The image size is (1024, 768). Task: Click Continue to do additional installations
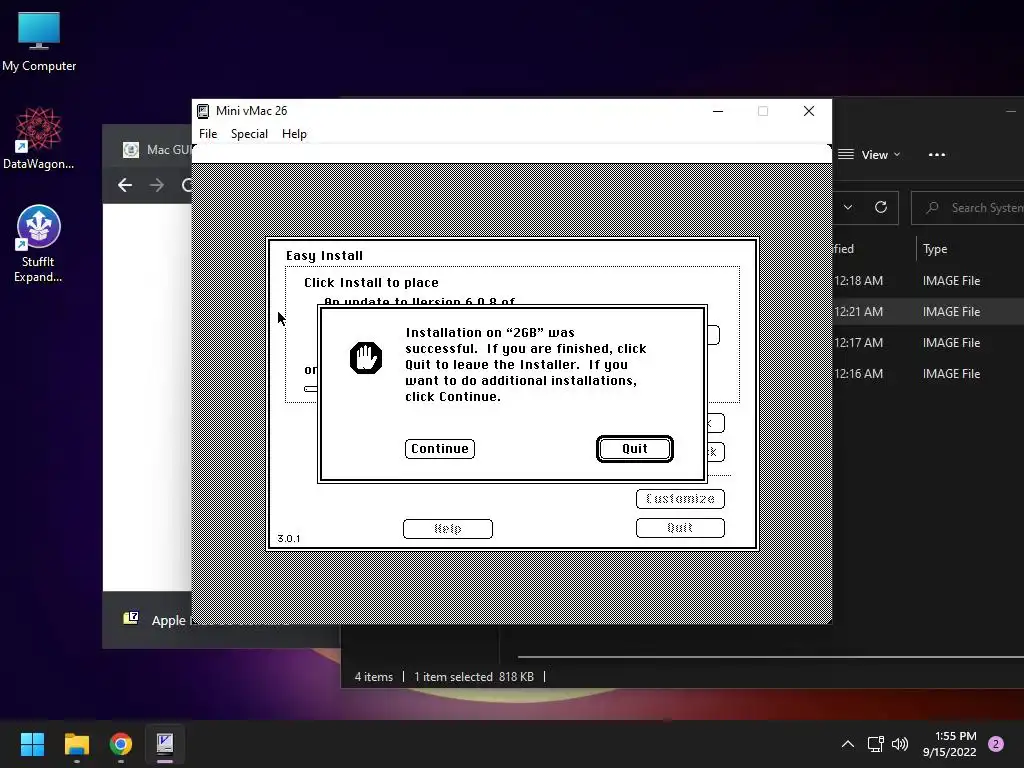point(440,449)
